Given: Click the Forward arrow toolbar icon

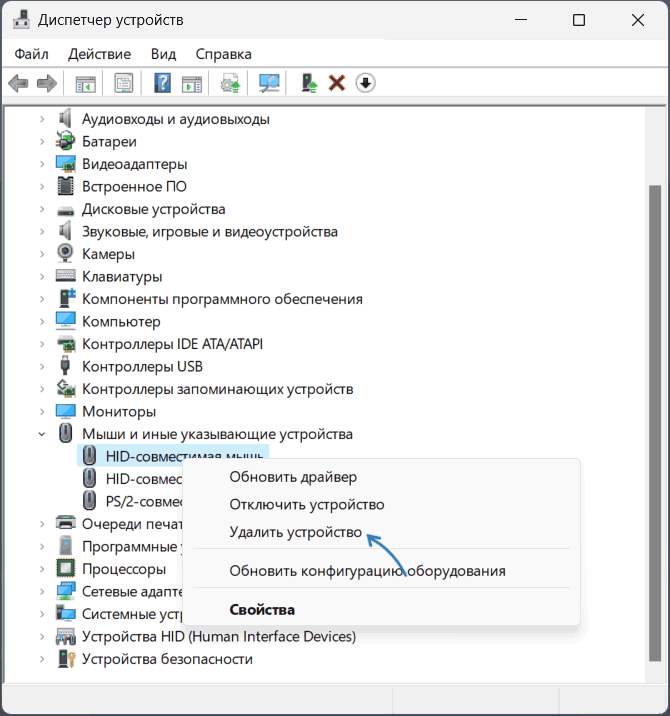Looking at the screenshot, I should pos(47,84).
